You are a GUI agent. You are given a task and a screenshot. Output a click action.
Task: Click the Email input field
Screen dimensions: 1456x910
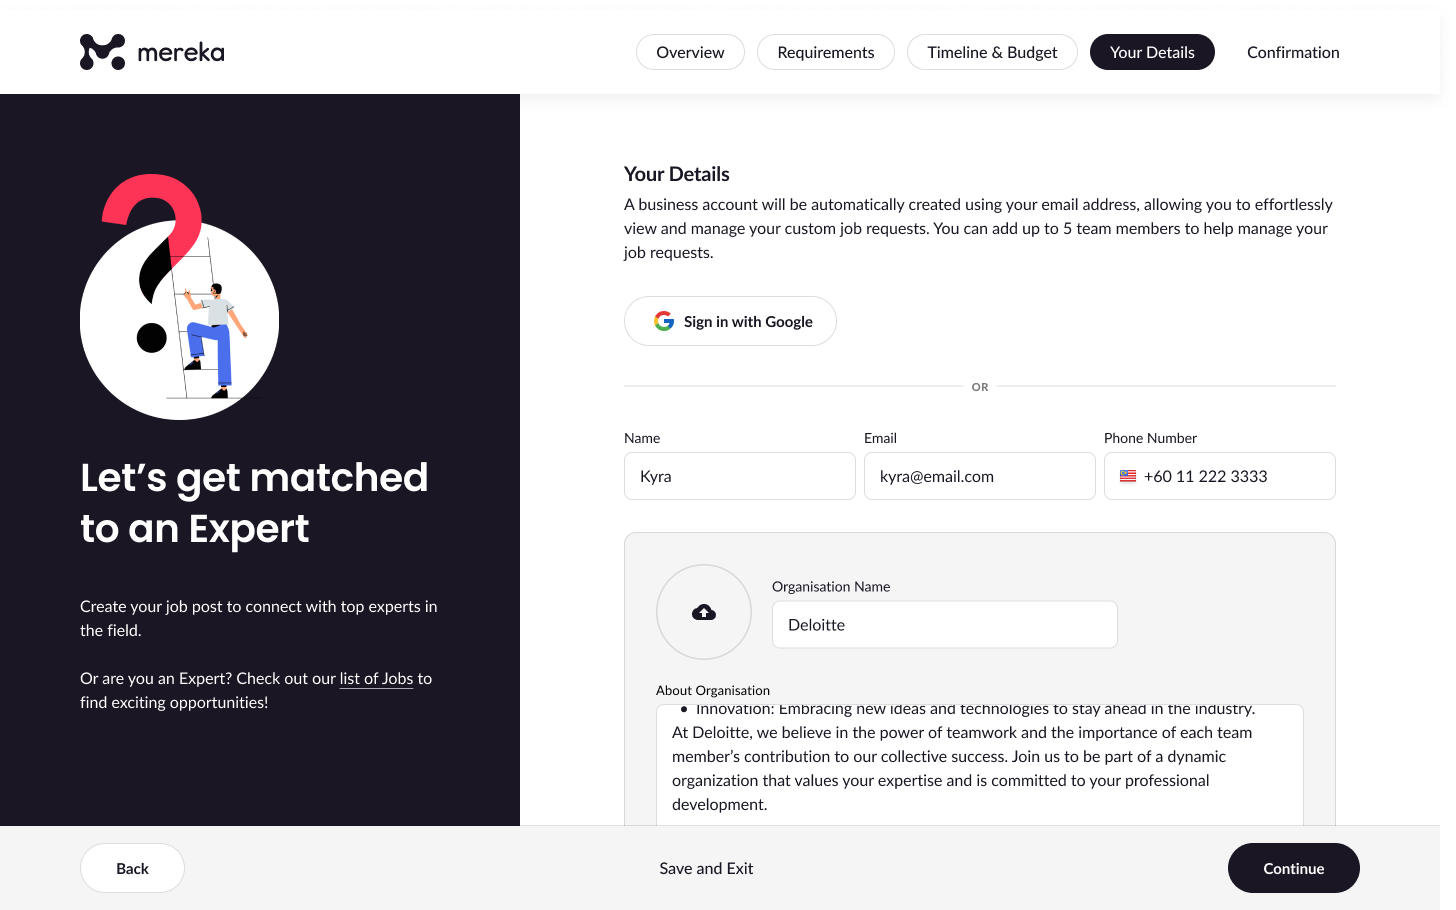(979, 477)
